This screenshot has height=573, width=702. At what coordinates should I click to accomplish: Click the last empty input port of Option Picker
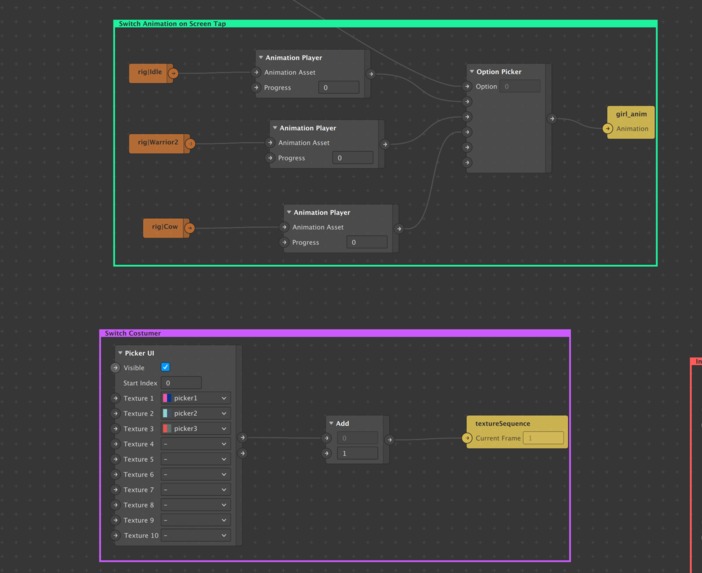tap(467, 162)
